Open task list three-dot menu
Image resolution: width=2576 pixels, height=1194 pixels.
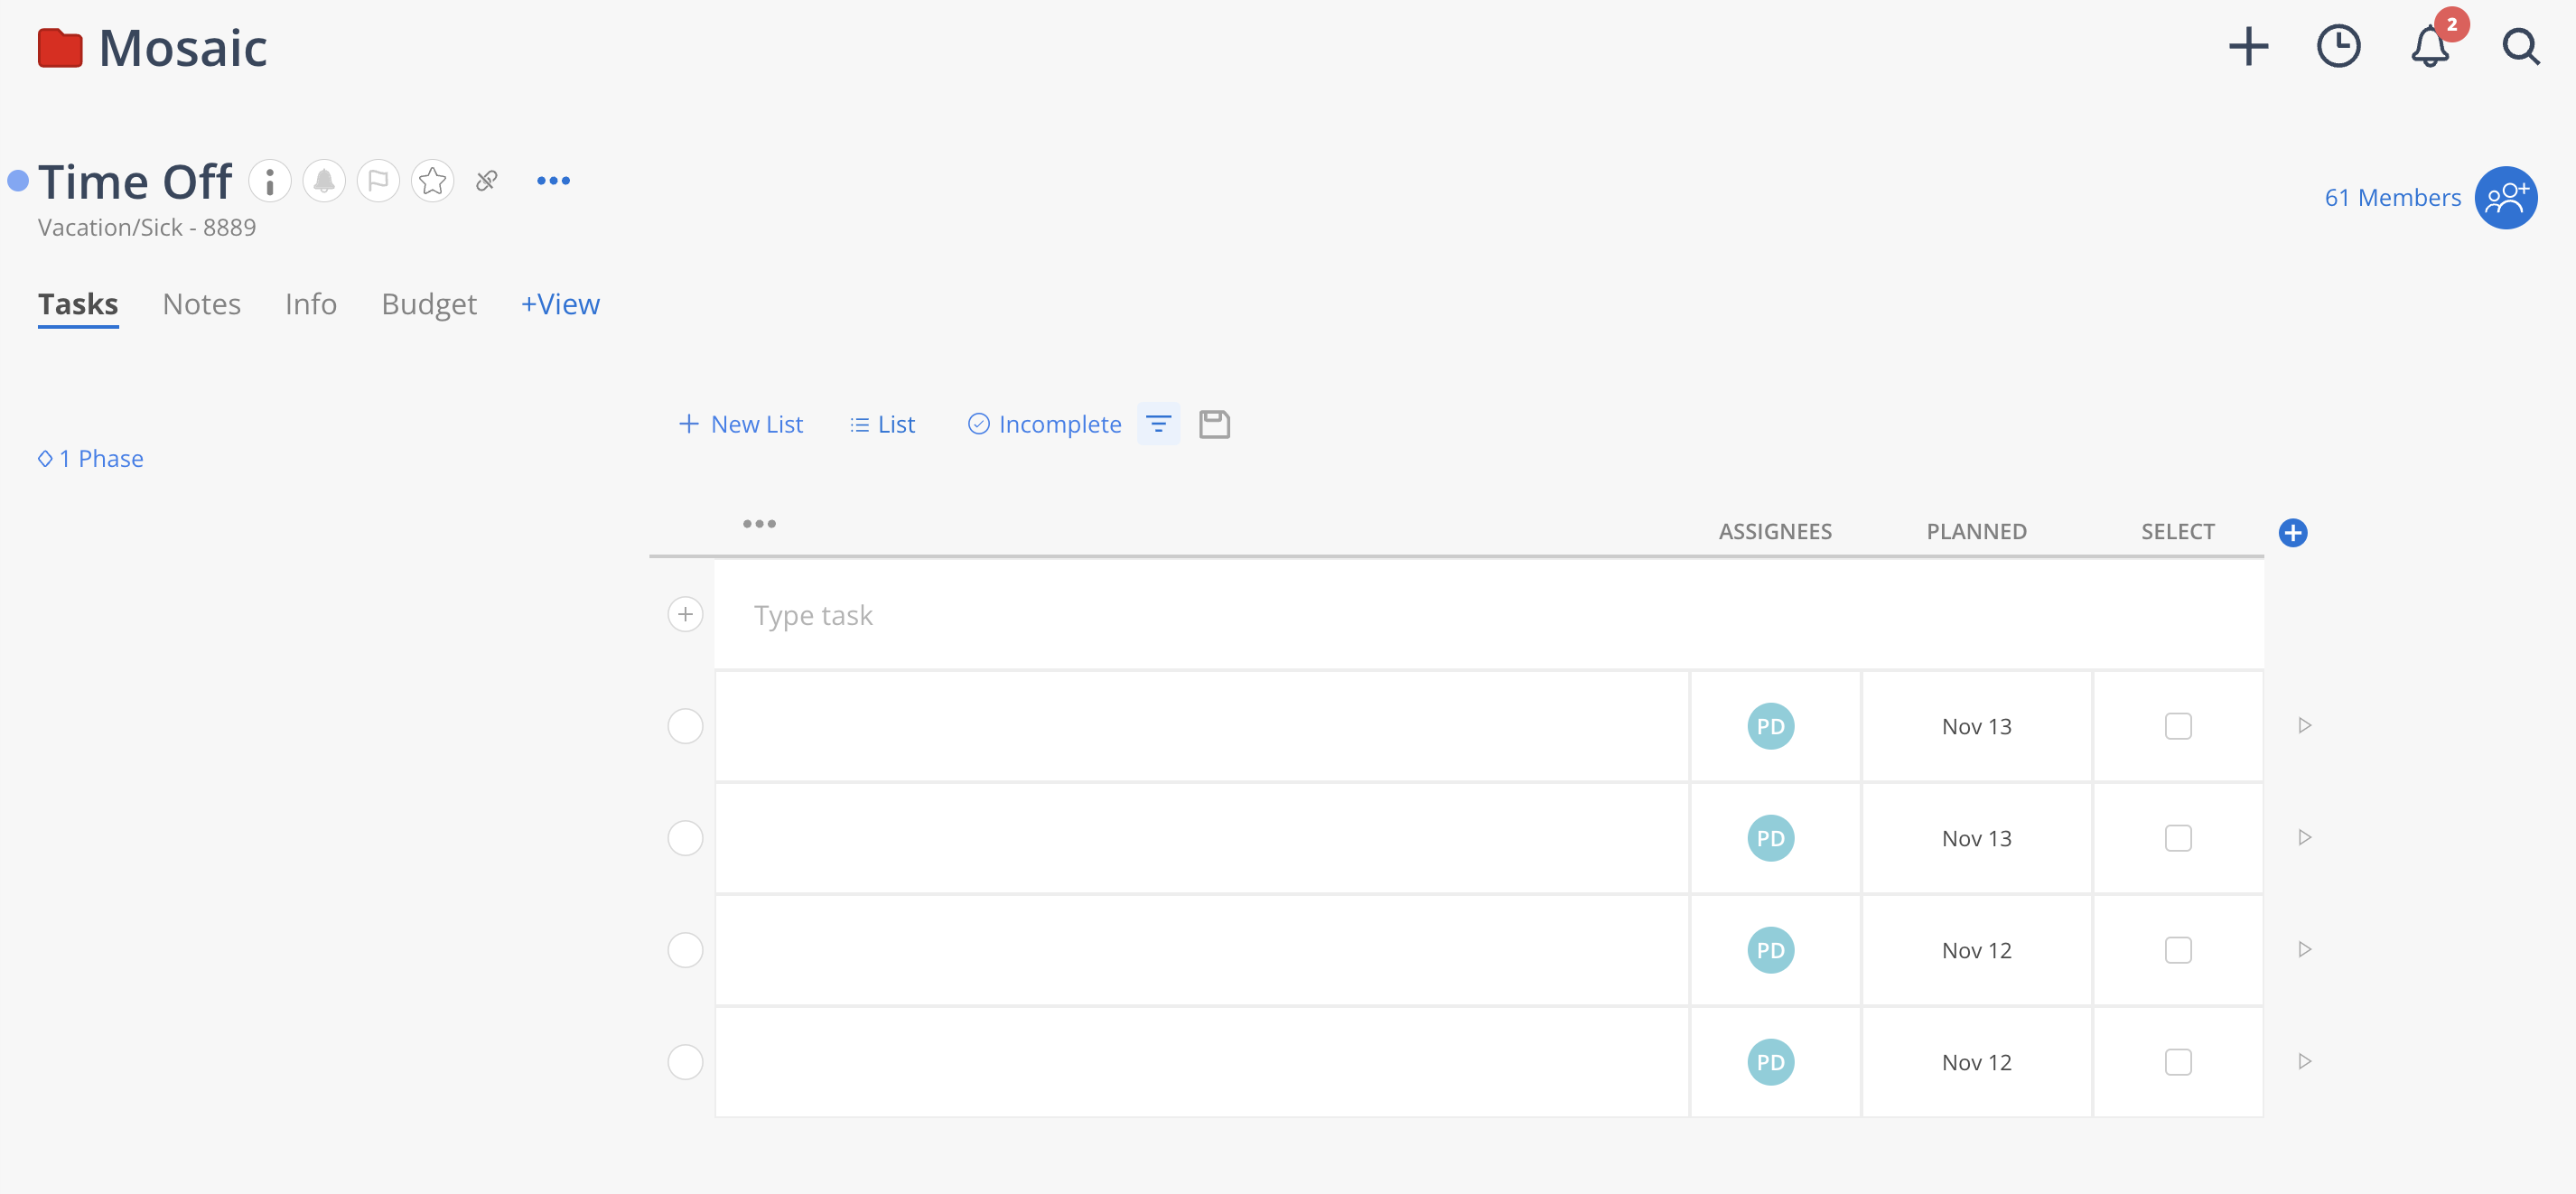coord(759,524)
